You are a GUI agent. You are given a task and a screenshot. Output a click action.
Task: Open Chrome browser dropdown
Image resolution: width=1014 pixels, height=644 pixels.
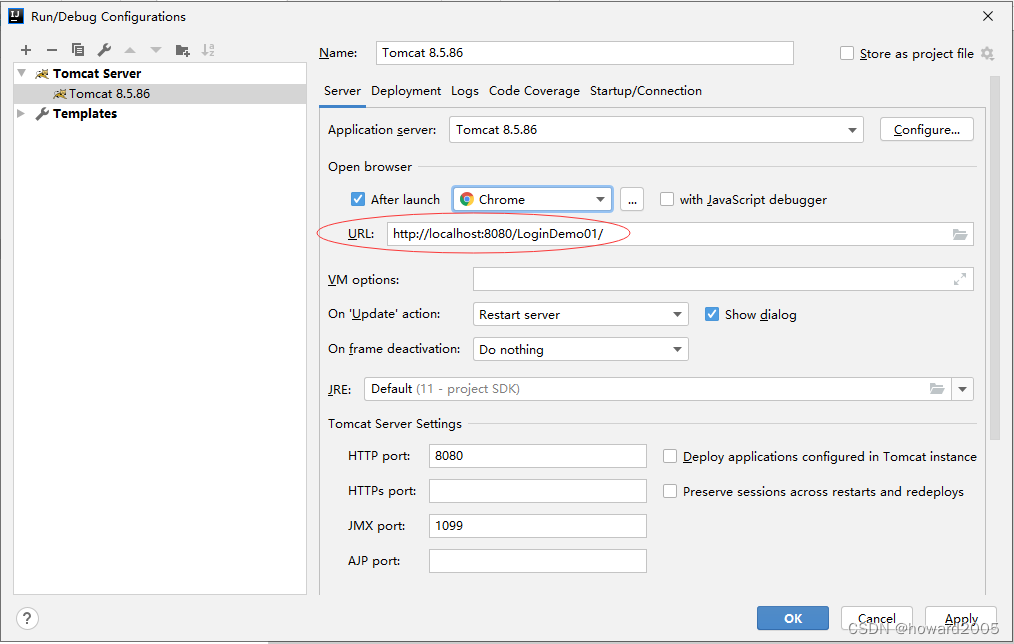(x=532, y=199)
